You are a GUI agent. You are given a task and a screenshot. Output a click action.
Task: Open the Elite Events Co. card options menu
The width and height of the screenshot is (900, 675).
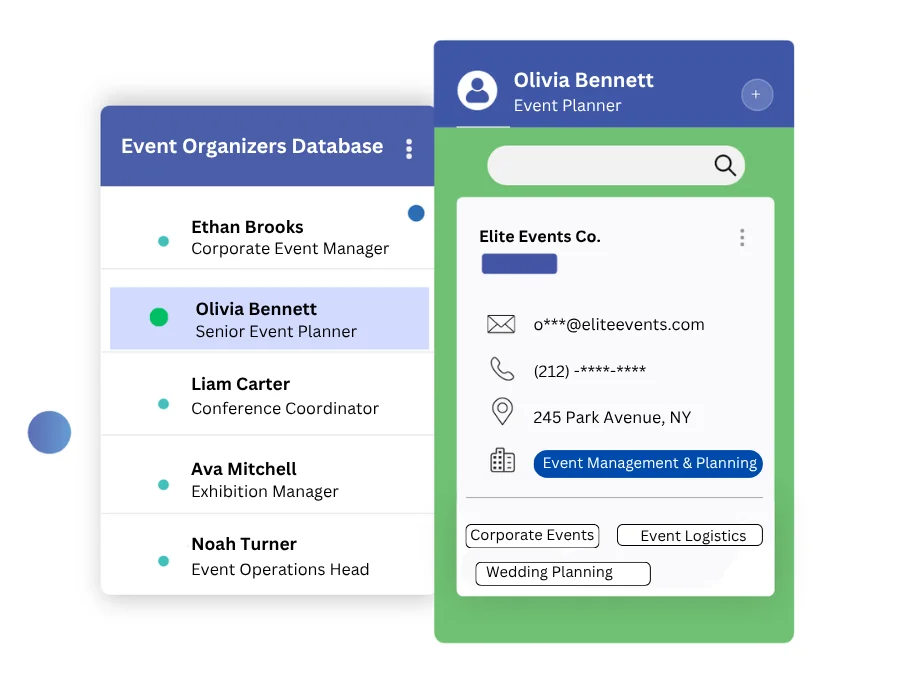[x=742, y=237]
